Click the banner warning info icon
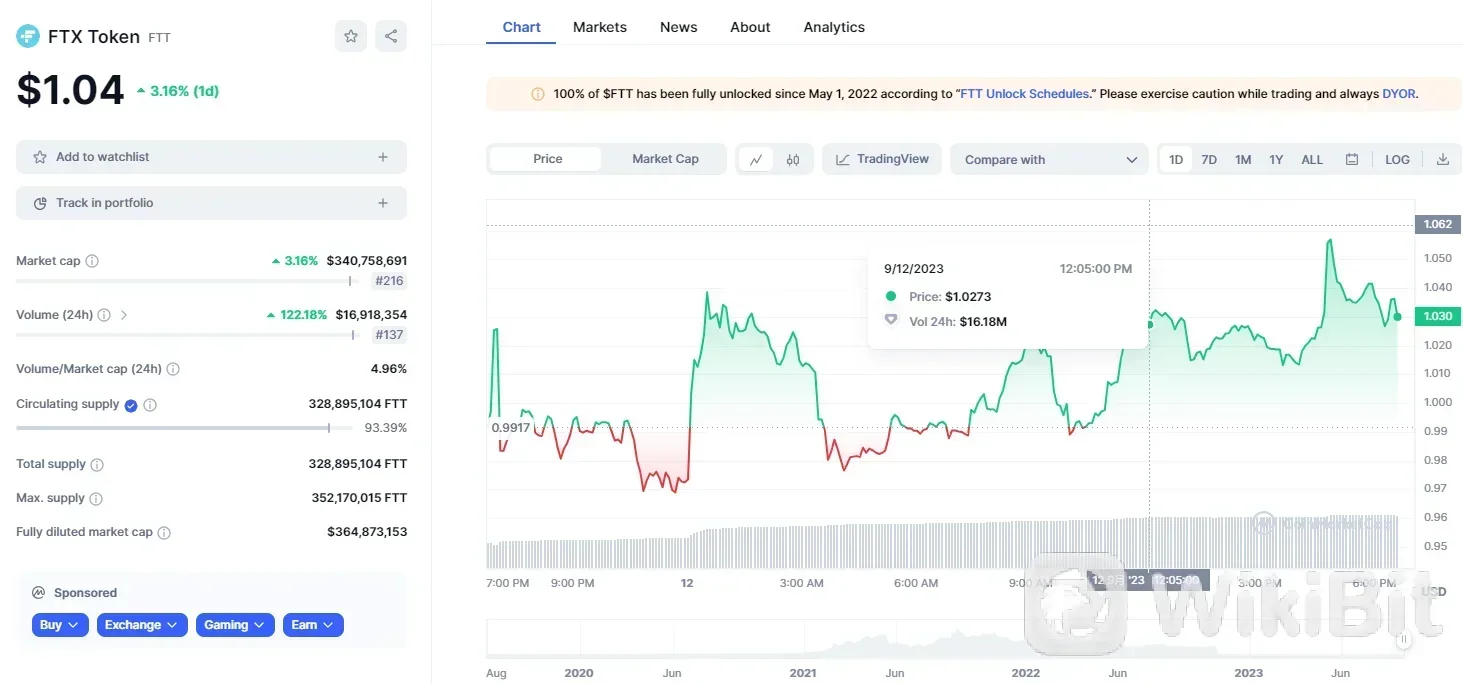 (x=538, y=94)
